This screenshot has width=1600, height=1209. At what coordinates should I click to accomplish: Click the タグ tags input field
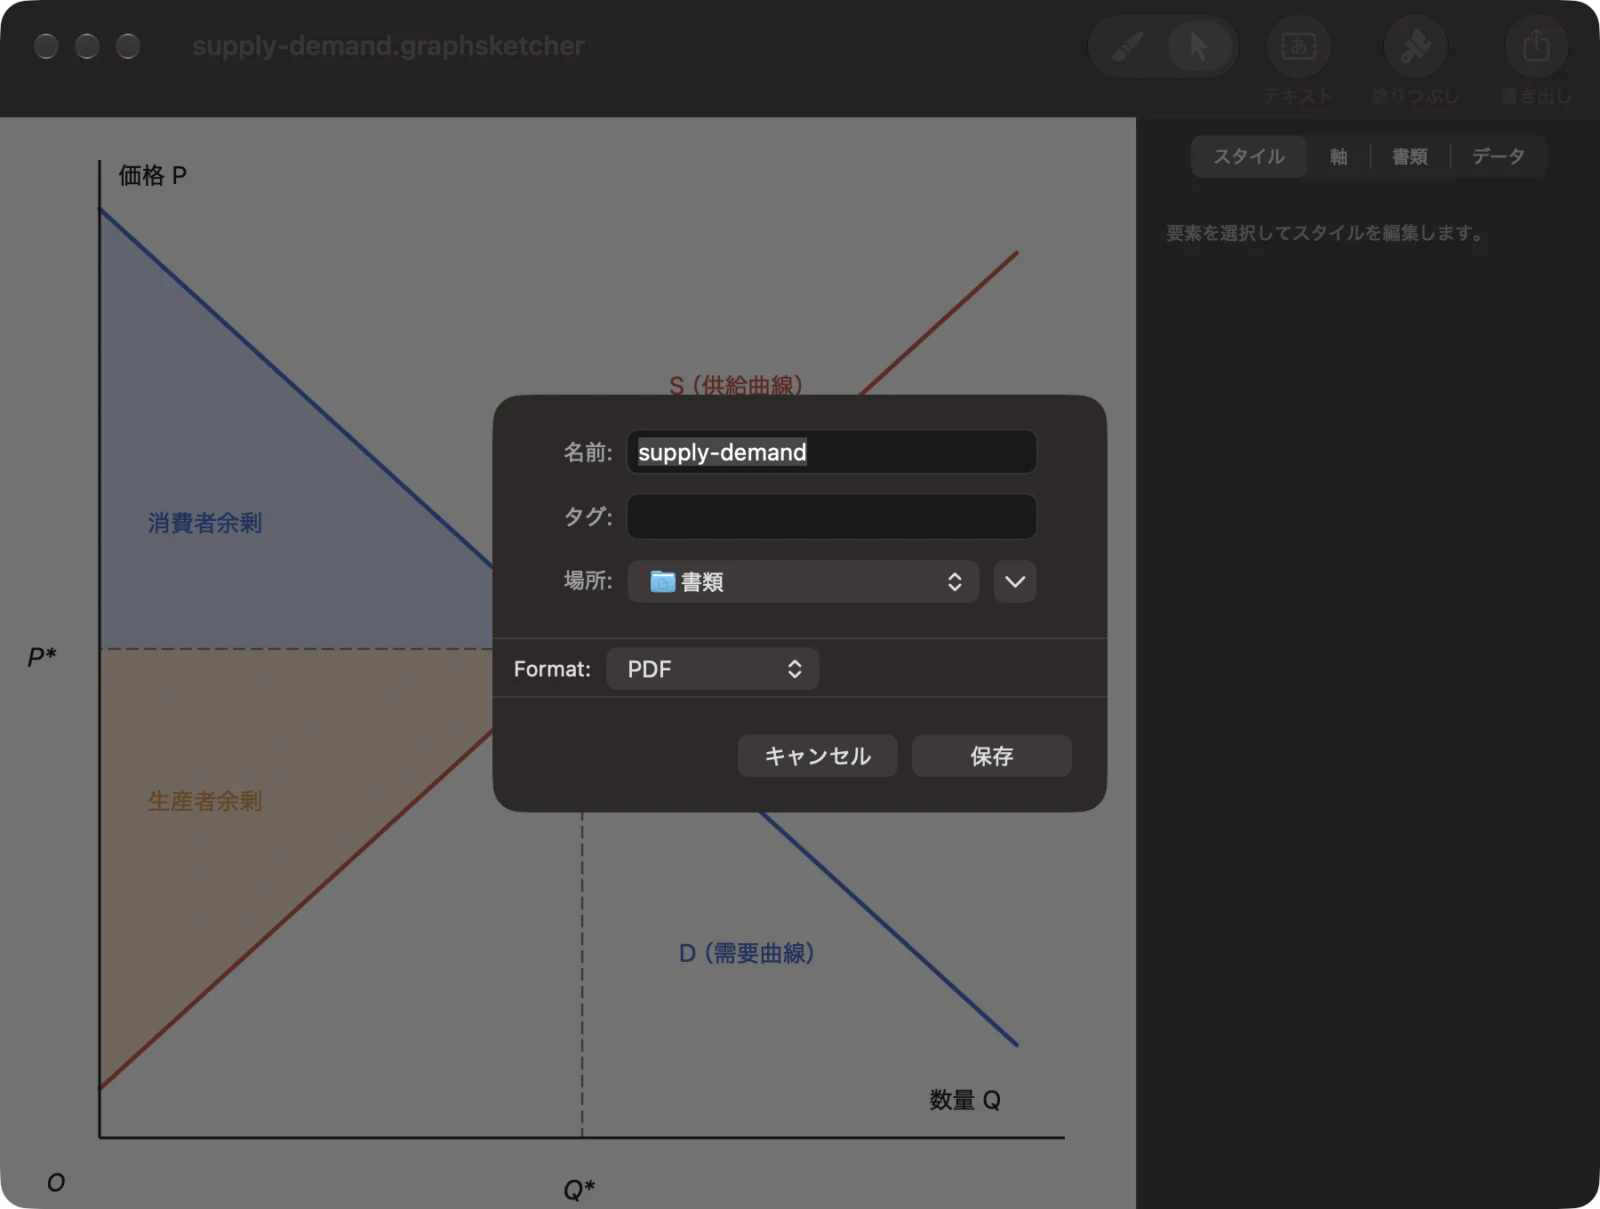click(832, 516)
